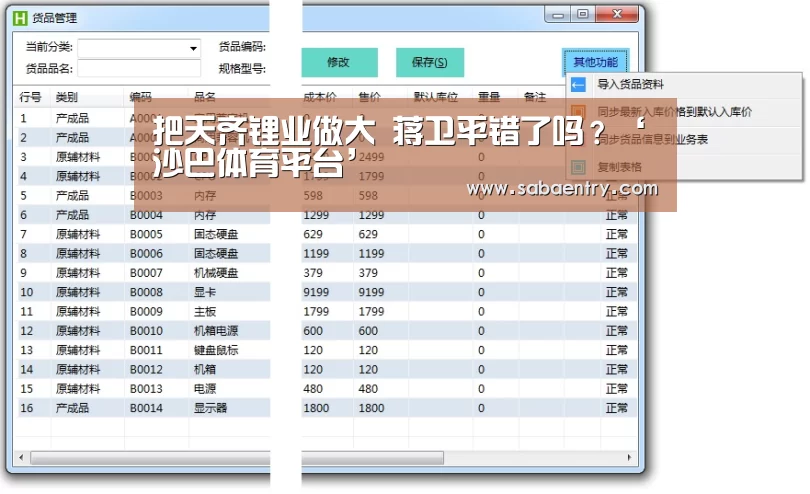Click cost price 9199 in row 10
This screenshot has height=494, width=810.
[316, 292]
